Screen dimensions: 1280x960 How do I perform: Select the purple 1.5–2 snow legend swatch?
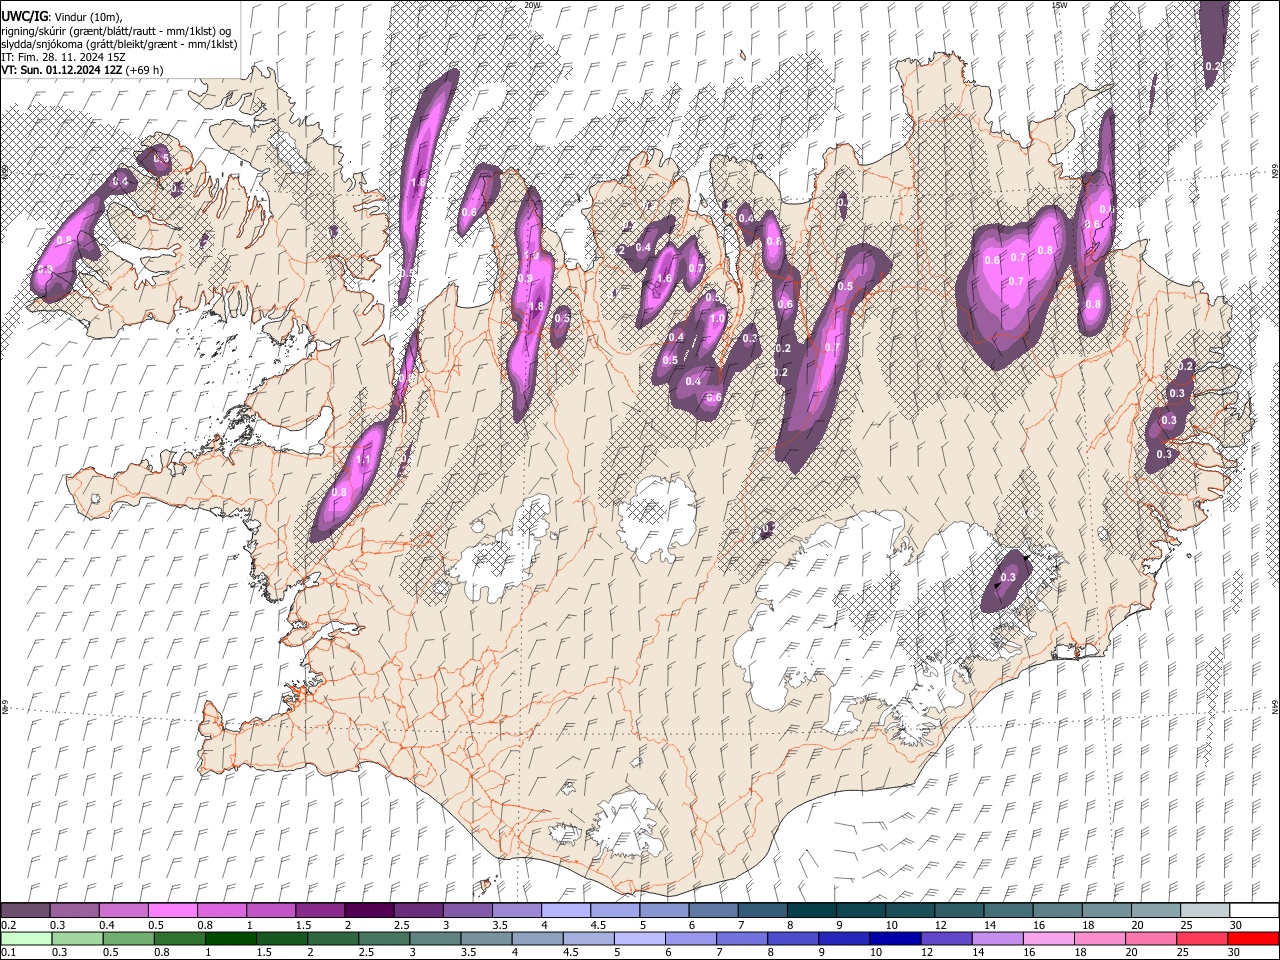[319, 910]
